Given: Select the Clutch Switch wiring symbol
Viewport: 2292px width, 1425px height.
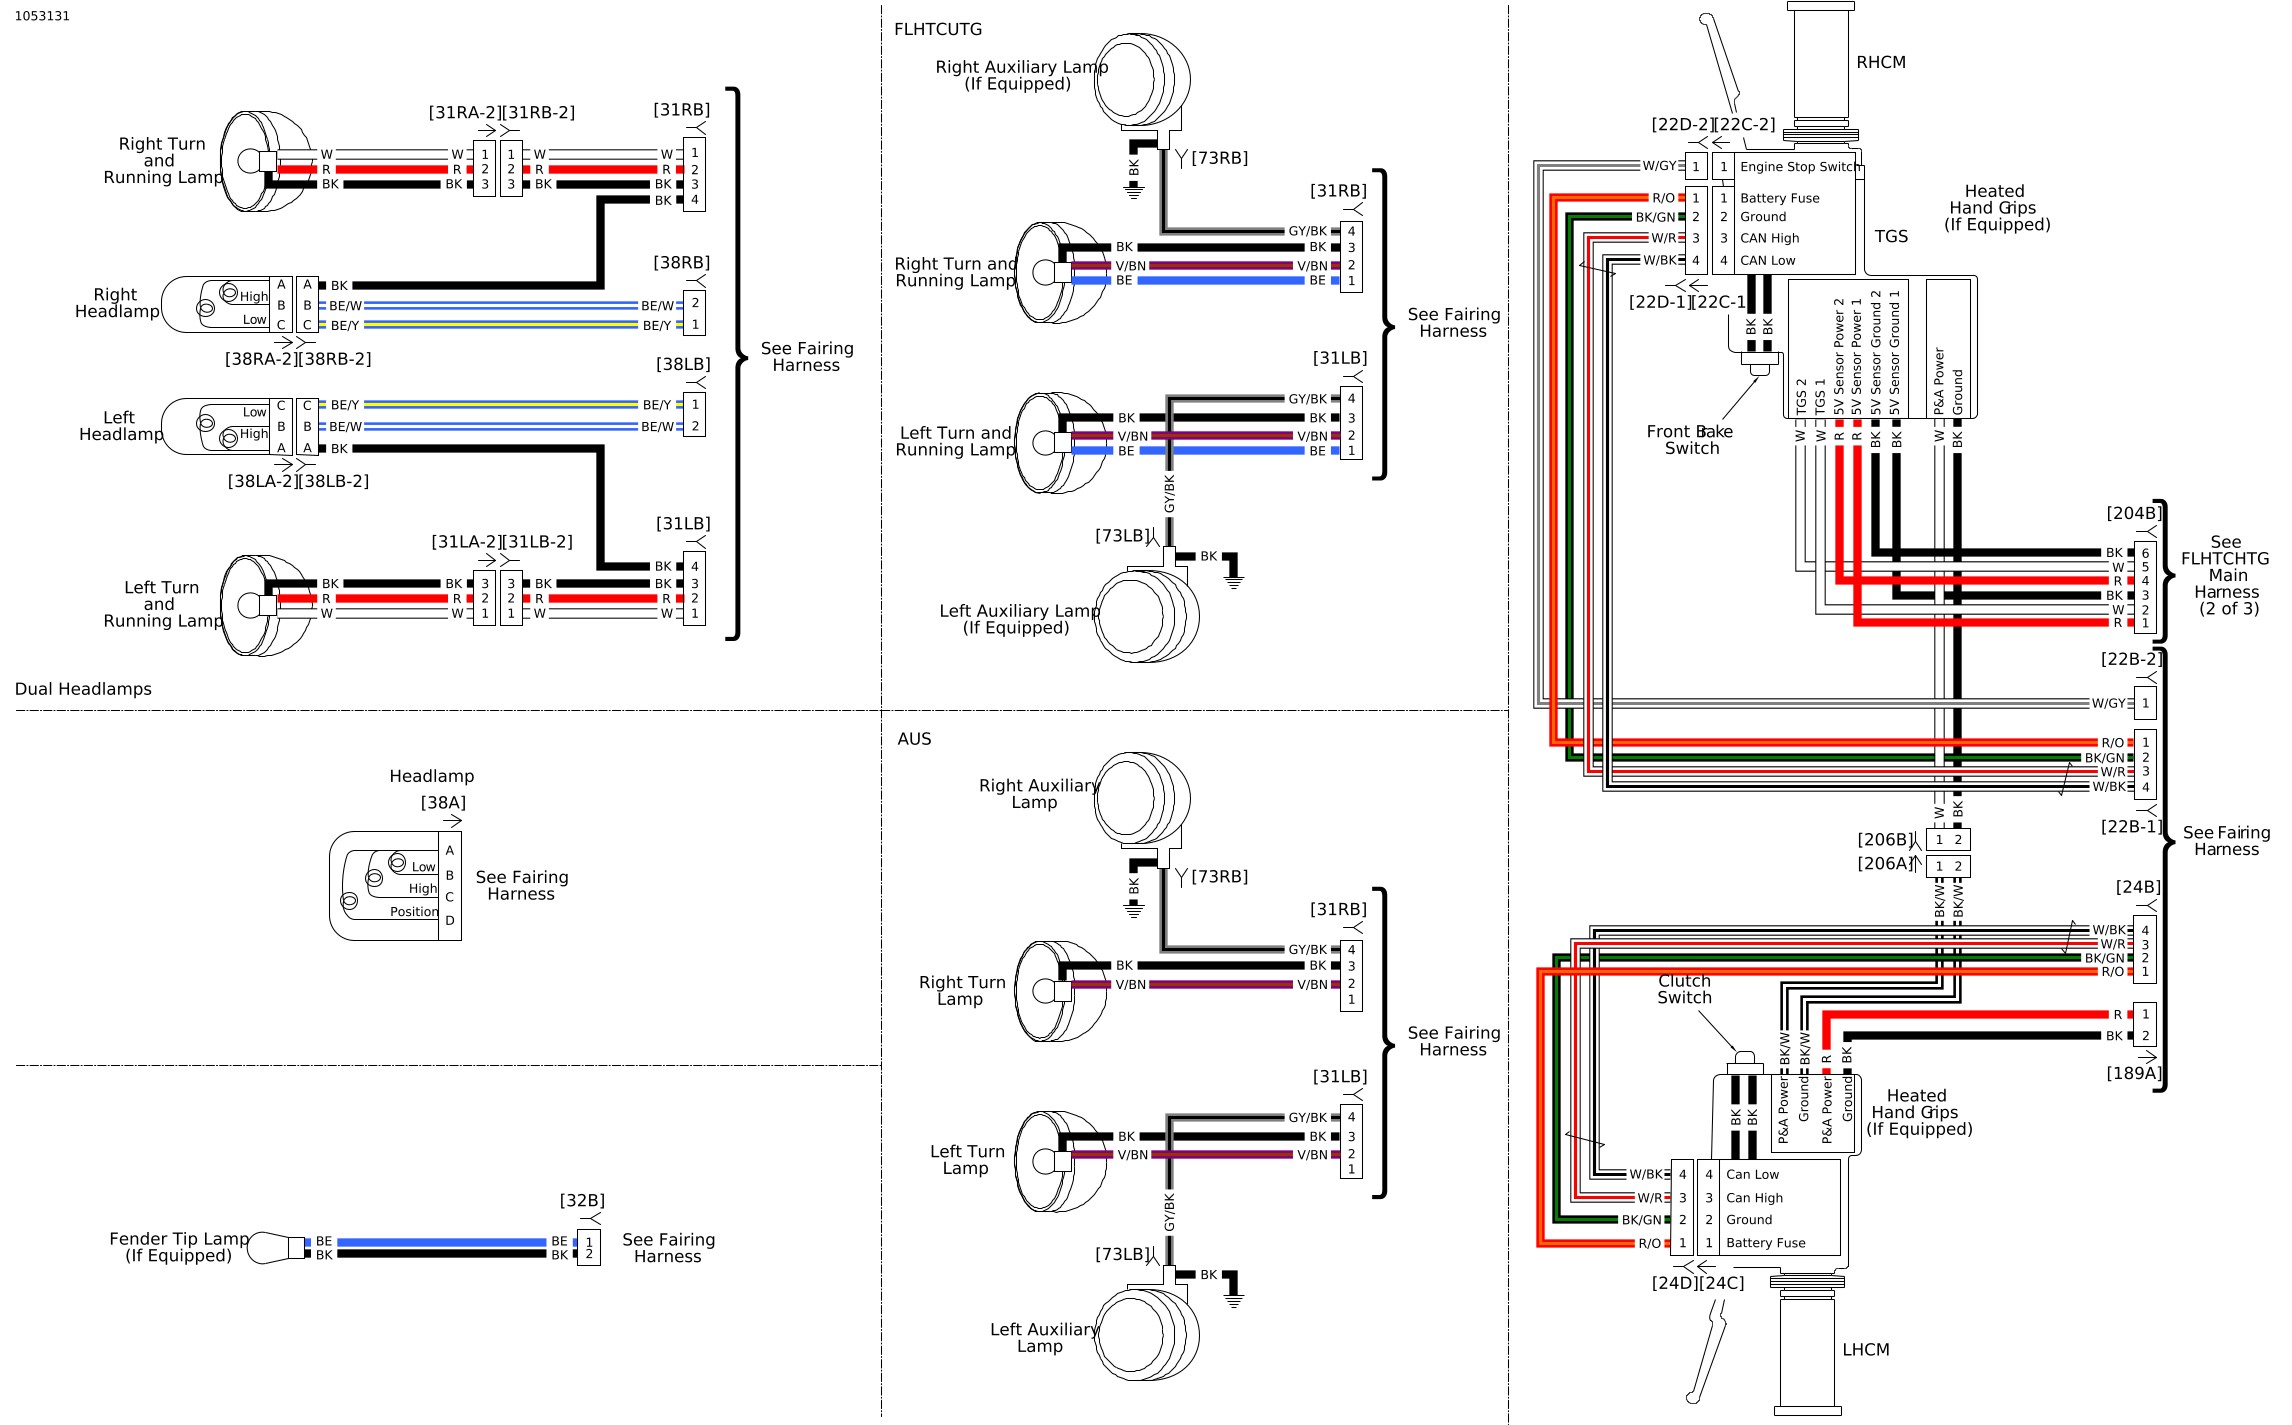Looking at the screenshot, I should pos(1727,1057).
